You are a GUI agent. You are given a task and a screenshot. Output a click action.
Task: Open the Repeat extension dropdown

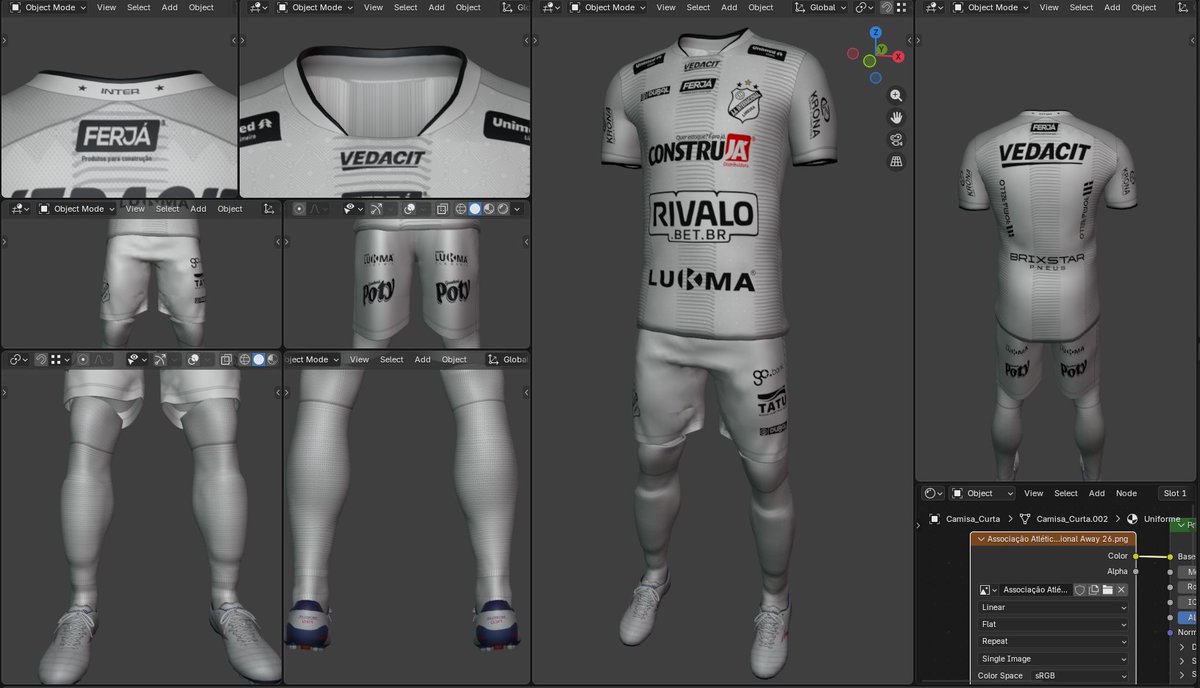[1054, 641]
